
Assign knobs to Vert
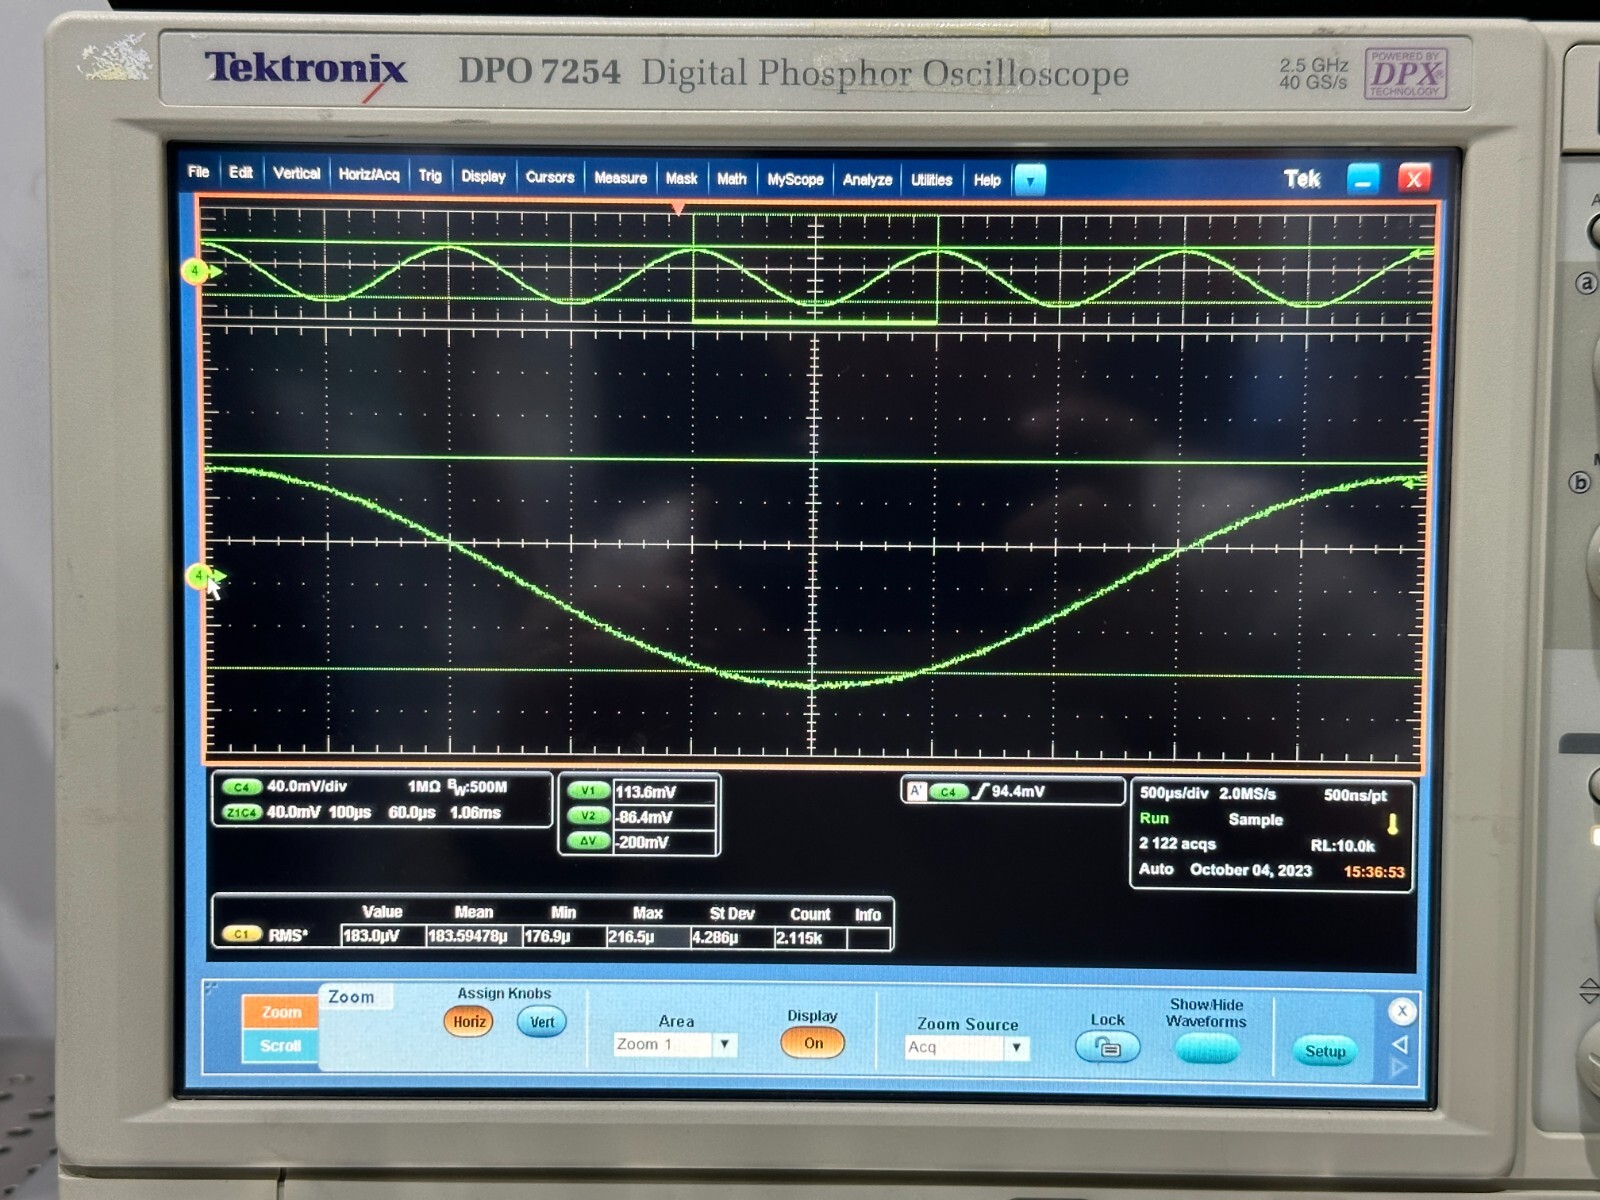542,1022
